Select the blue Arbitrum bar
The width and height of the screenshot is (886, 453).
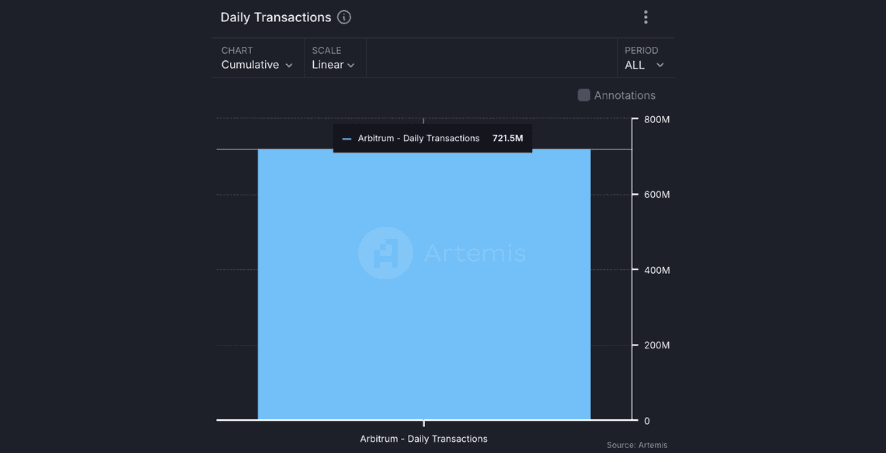tap(424, 330)
